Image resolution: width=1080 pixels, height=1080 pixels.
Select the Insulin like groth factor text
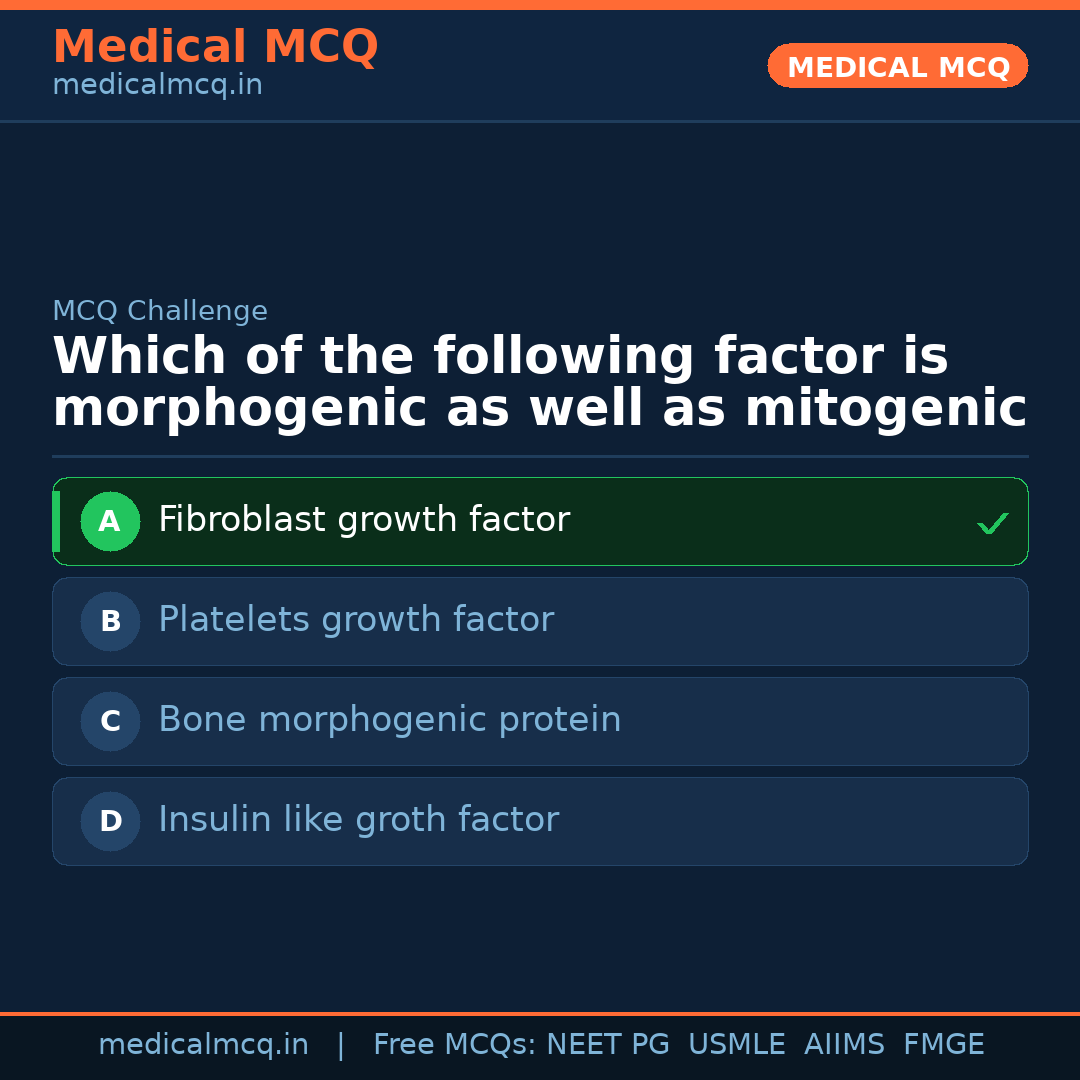pos(358,820)
